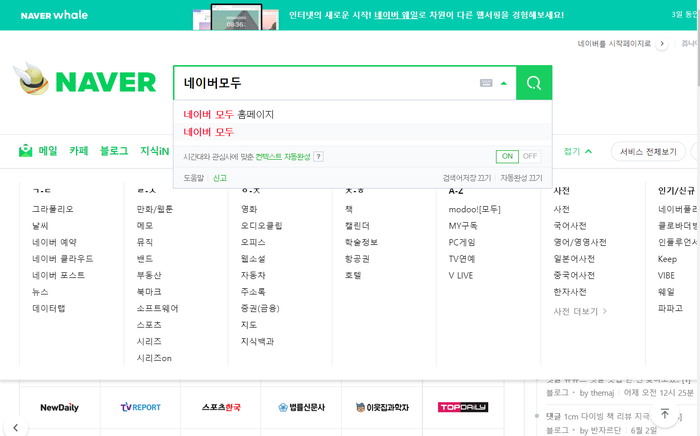Turn context autocomplete OFF
Image resolution: width=700 pixels, height=436 pixels.
530,156
